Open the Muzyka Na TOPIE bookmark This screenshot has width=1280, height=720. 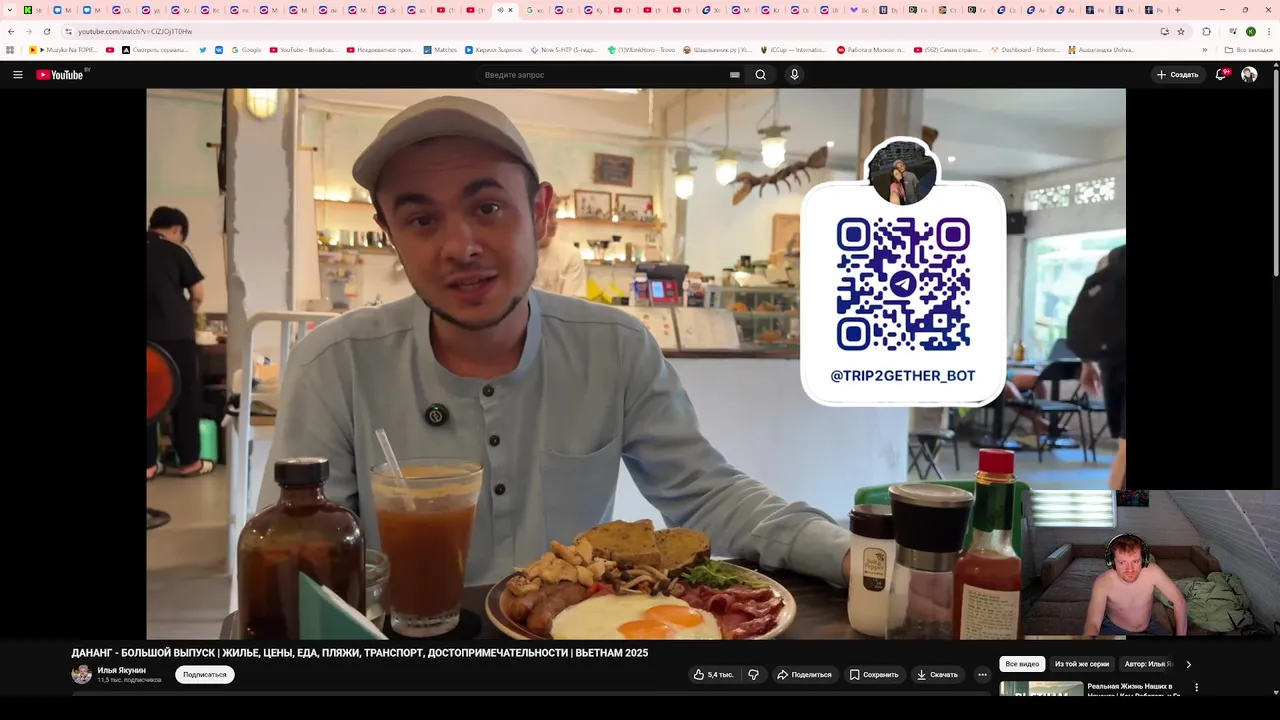click(64, 49)
